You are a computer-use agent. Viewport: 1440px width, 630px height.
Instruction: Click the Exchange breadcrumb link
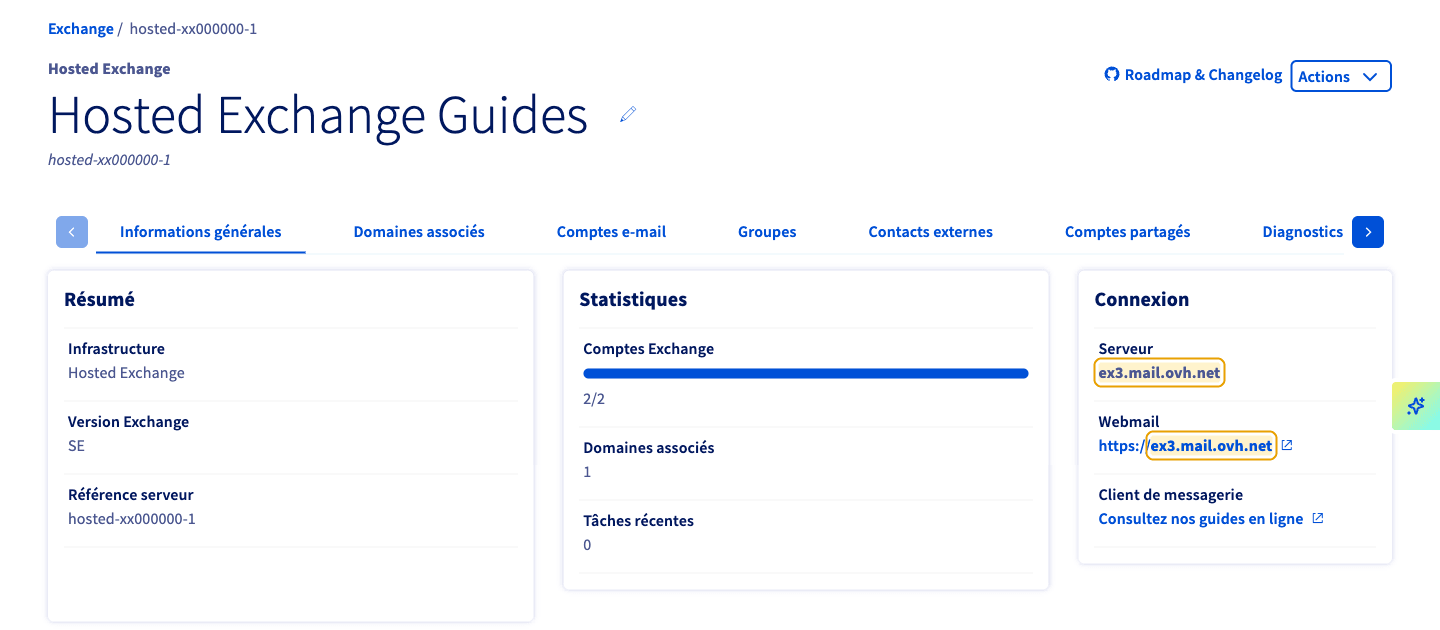tap(81, 29)
